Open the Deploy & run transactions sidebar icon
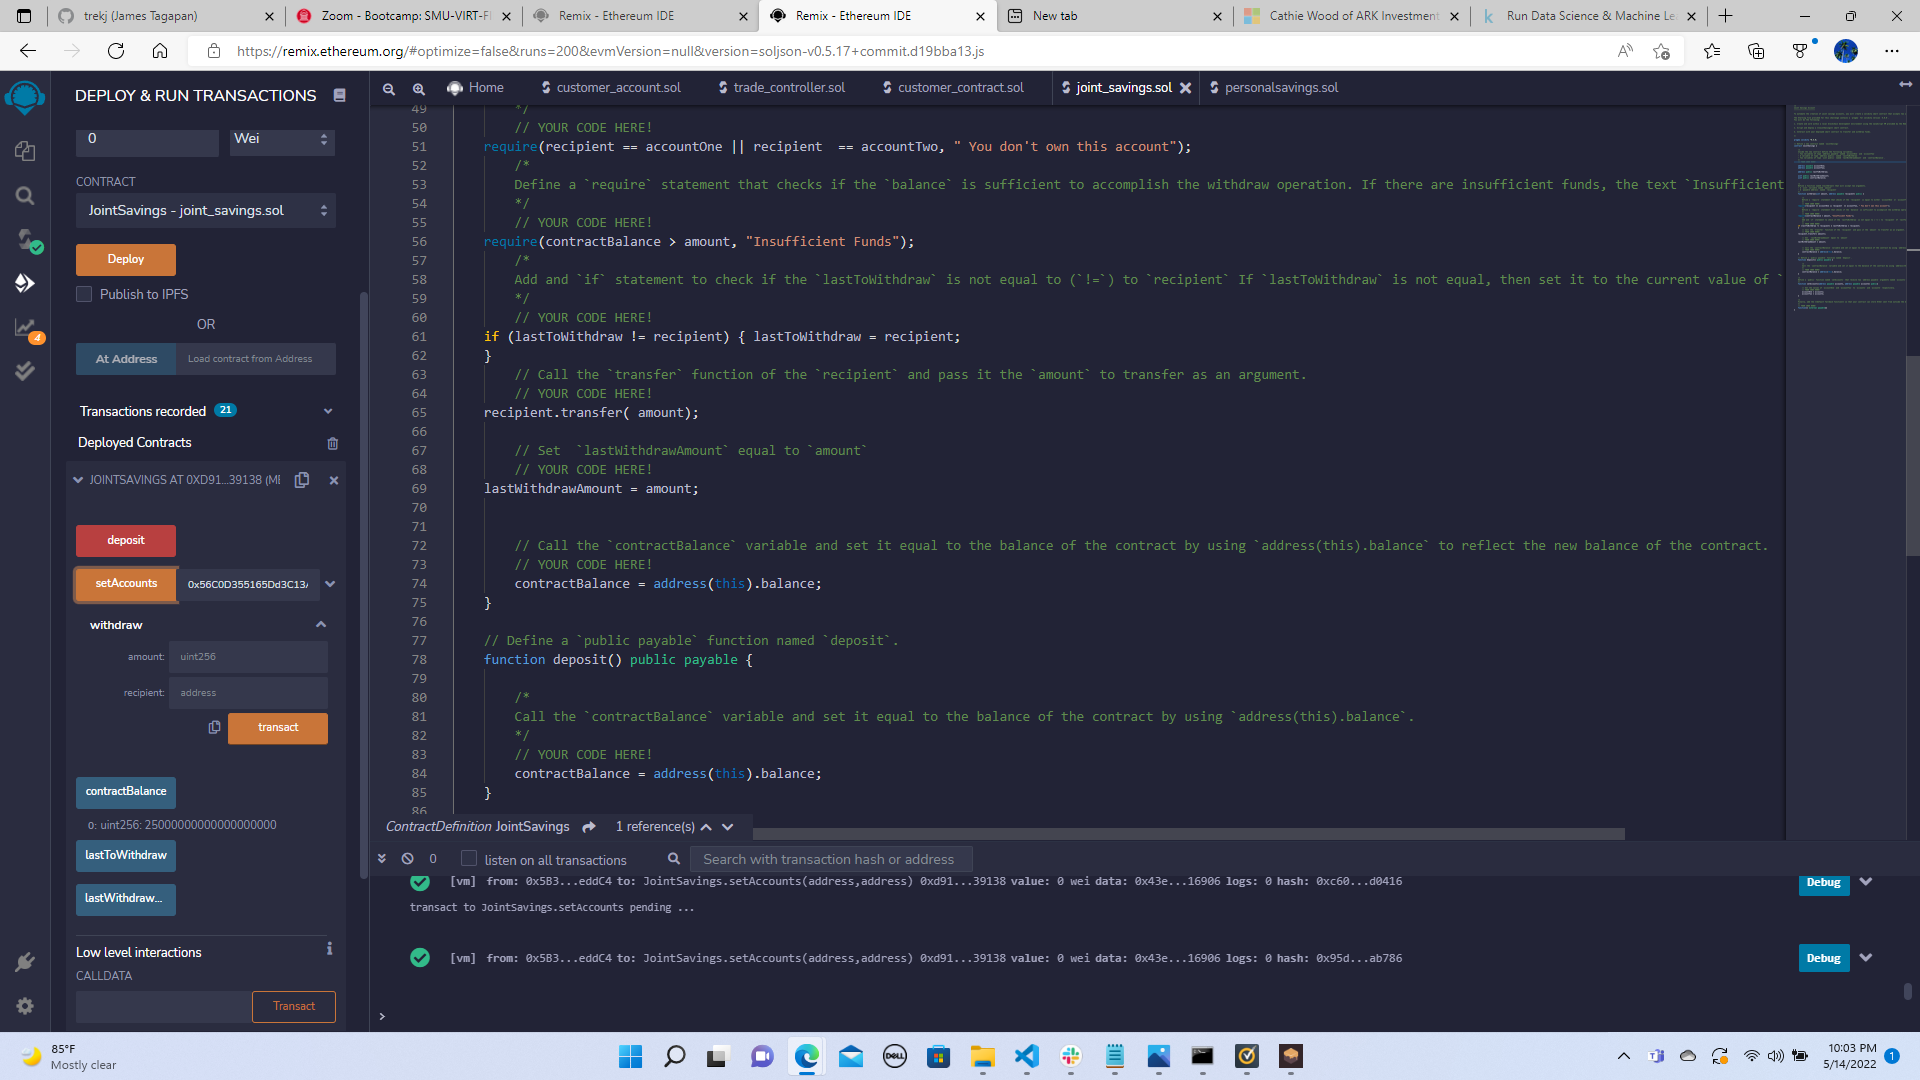Image resolution: width=1920 pixels, height=1080 pixels. (25, 284)
